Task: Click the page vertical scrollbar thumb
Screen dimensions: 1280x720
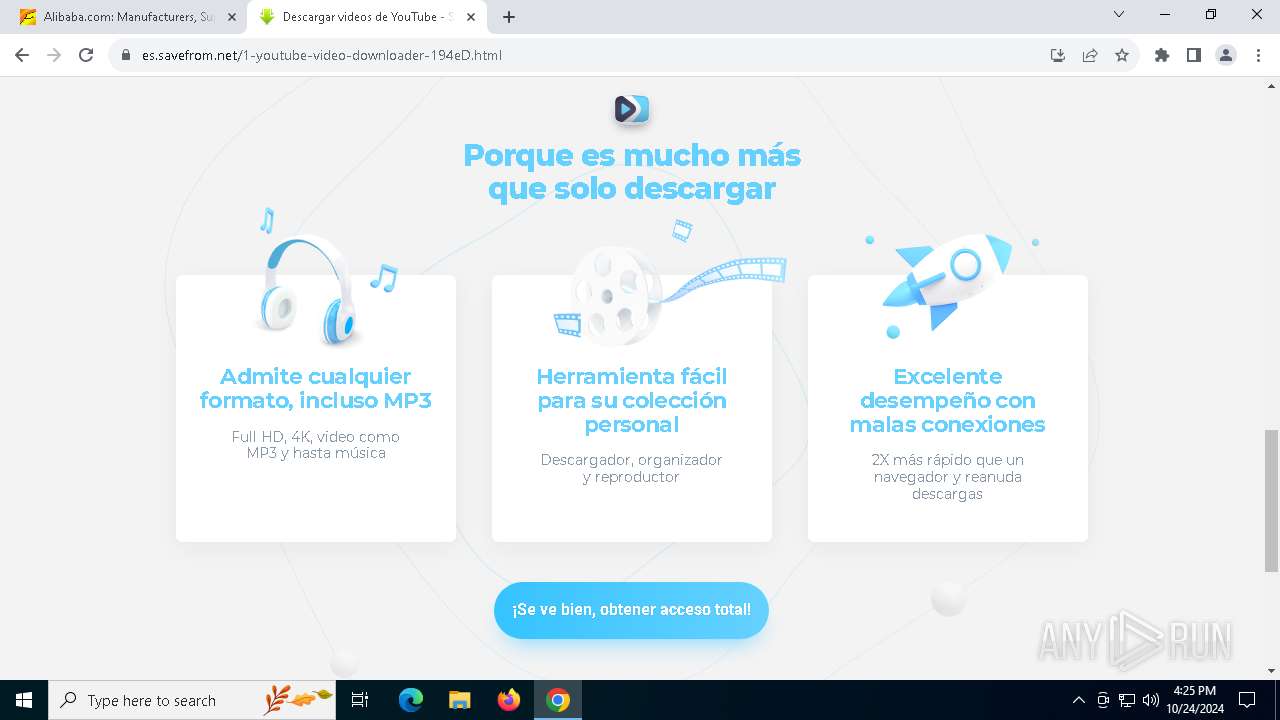Action: pos(1271,500)
